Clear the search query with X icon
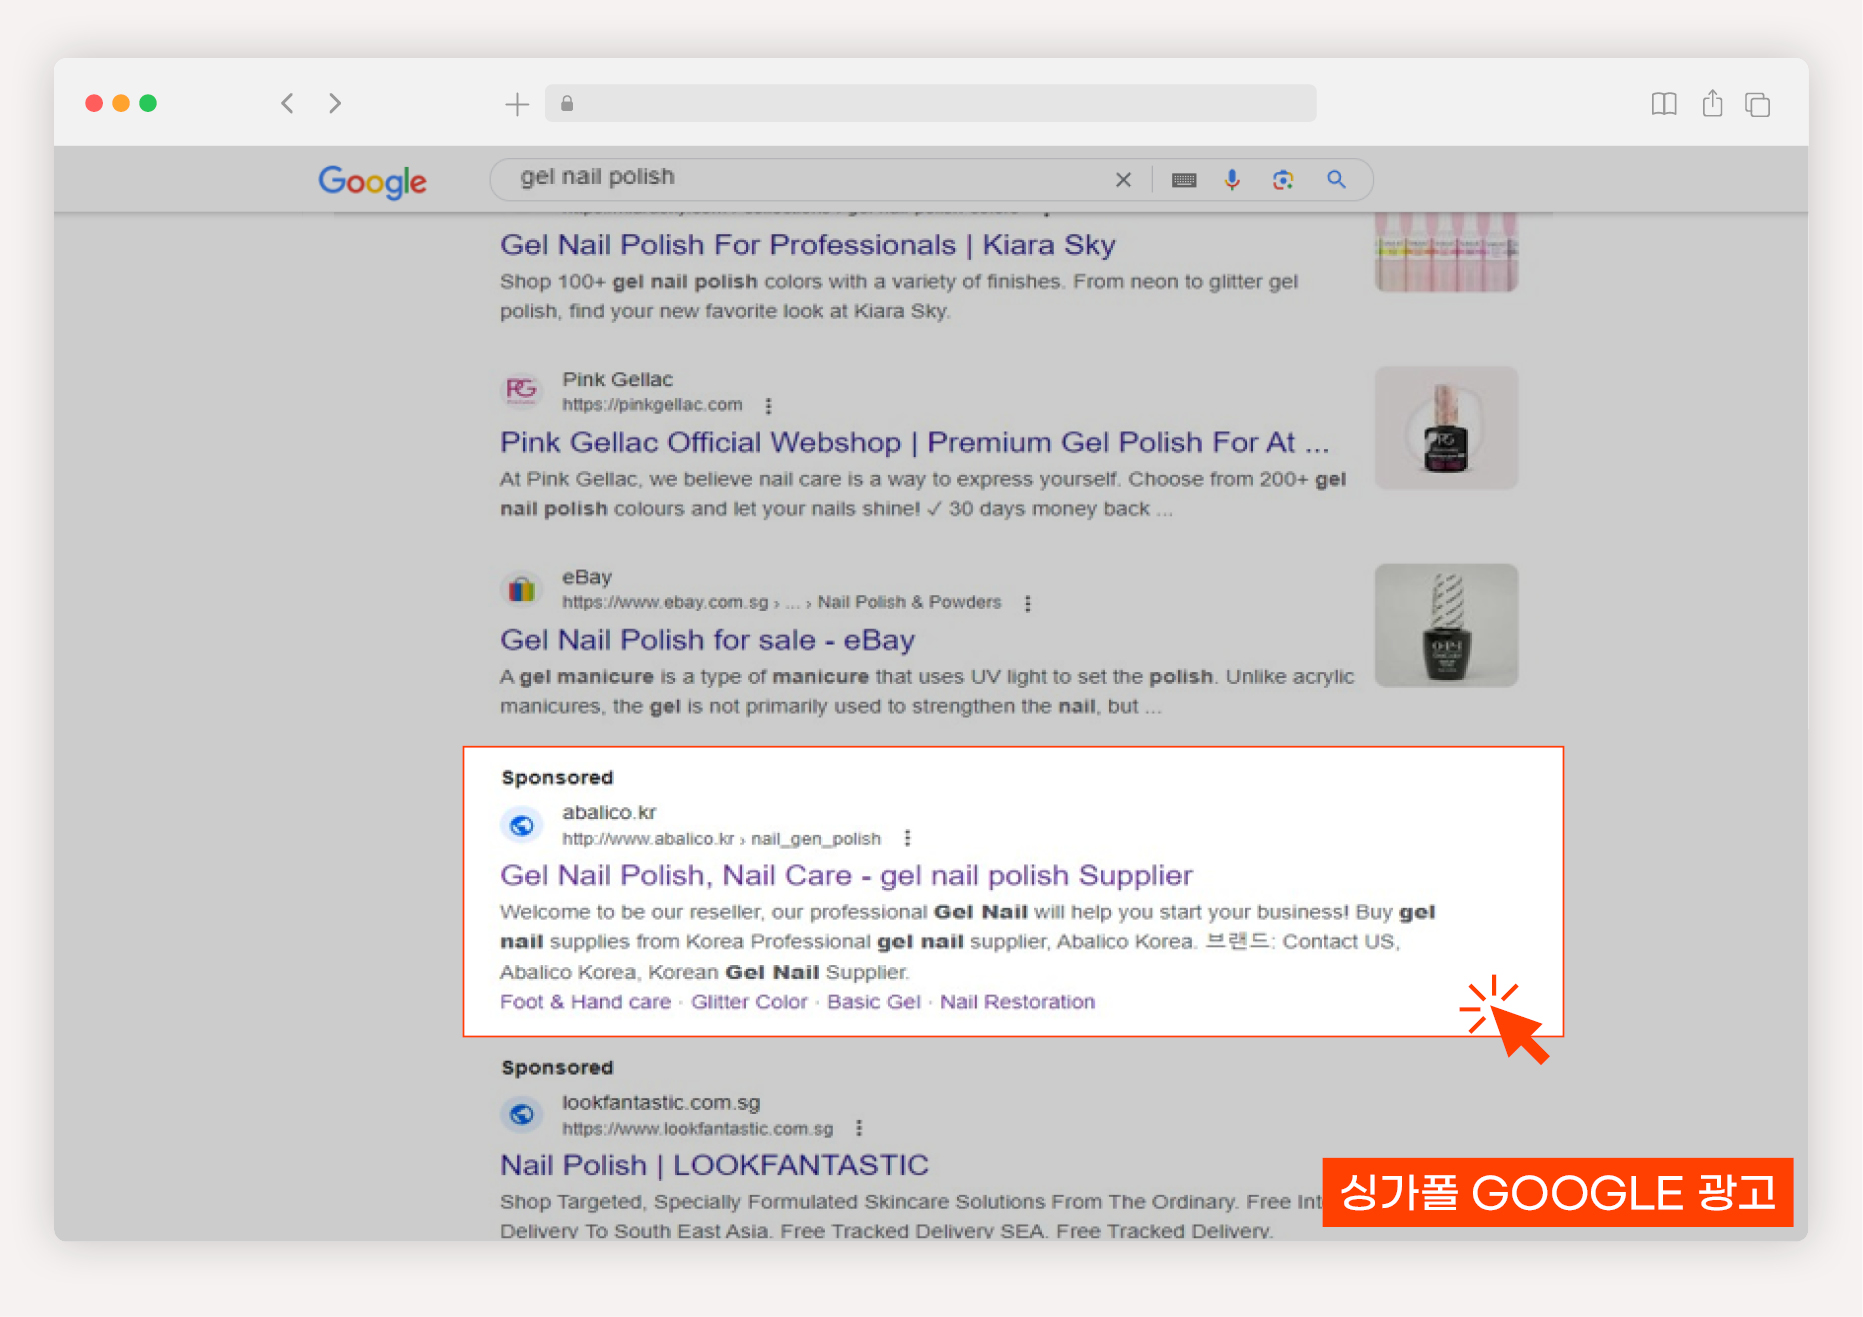The width and height of the screenshot is (1863, 1317). pos(1123,179)
